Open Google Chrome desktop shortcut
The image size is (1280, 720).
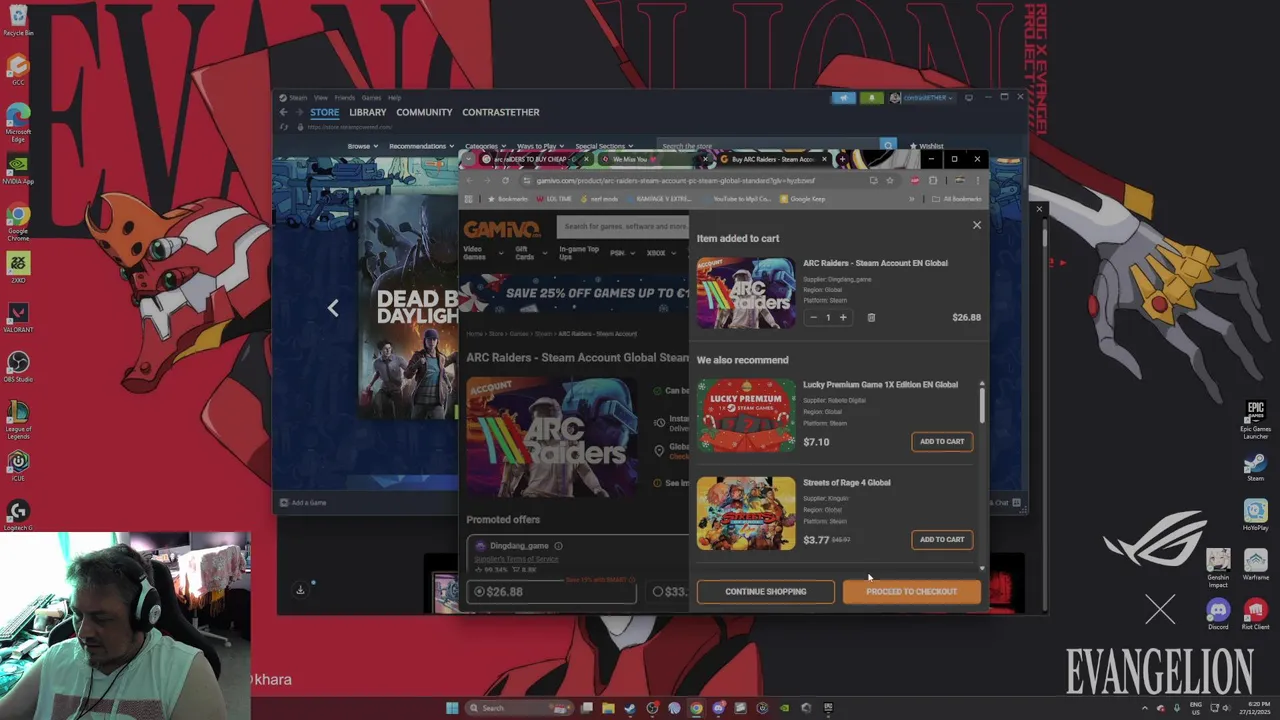[x=18, y=222]
